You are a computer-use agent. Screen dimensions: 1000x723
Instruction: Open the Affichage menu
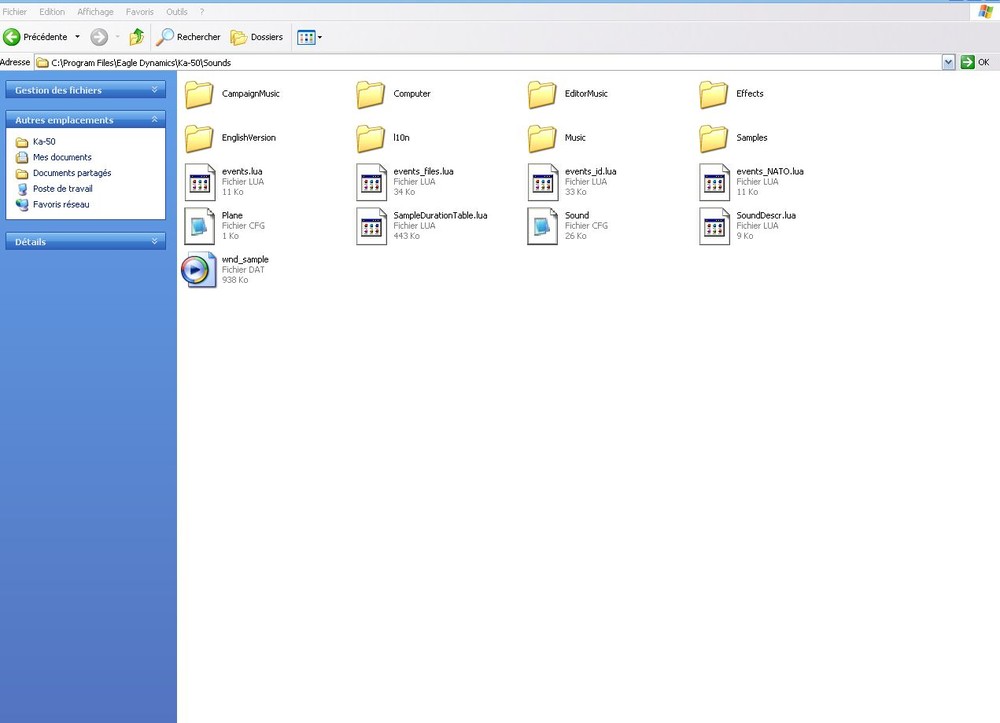coord(95,11)
